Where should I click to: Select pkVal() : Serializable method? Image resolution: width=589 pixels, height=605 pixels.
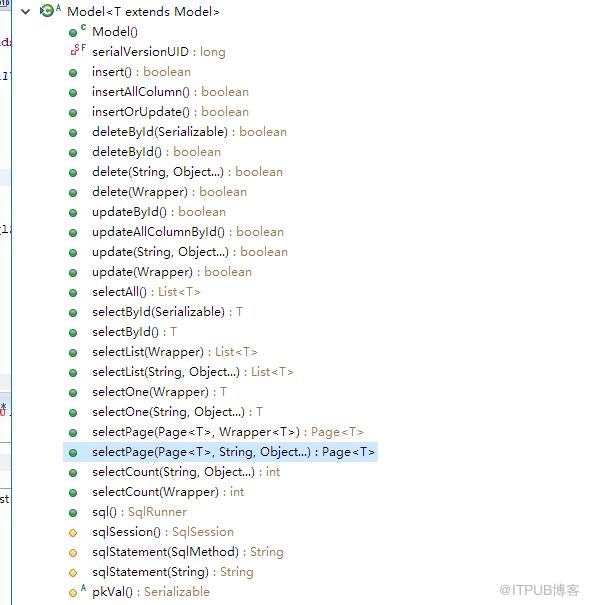pos(151,592)
